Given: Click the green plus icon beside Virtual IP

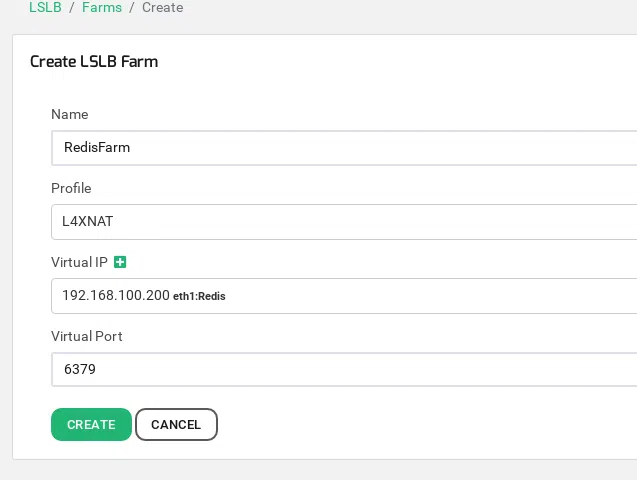Looking at the screenshot, I should pyautogui.click(x=120, y=262).
